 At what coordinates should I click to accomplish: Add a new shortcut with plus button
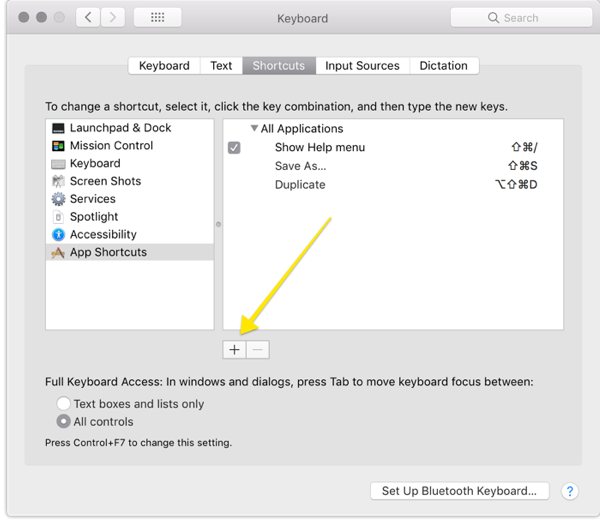[234, 350]
